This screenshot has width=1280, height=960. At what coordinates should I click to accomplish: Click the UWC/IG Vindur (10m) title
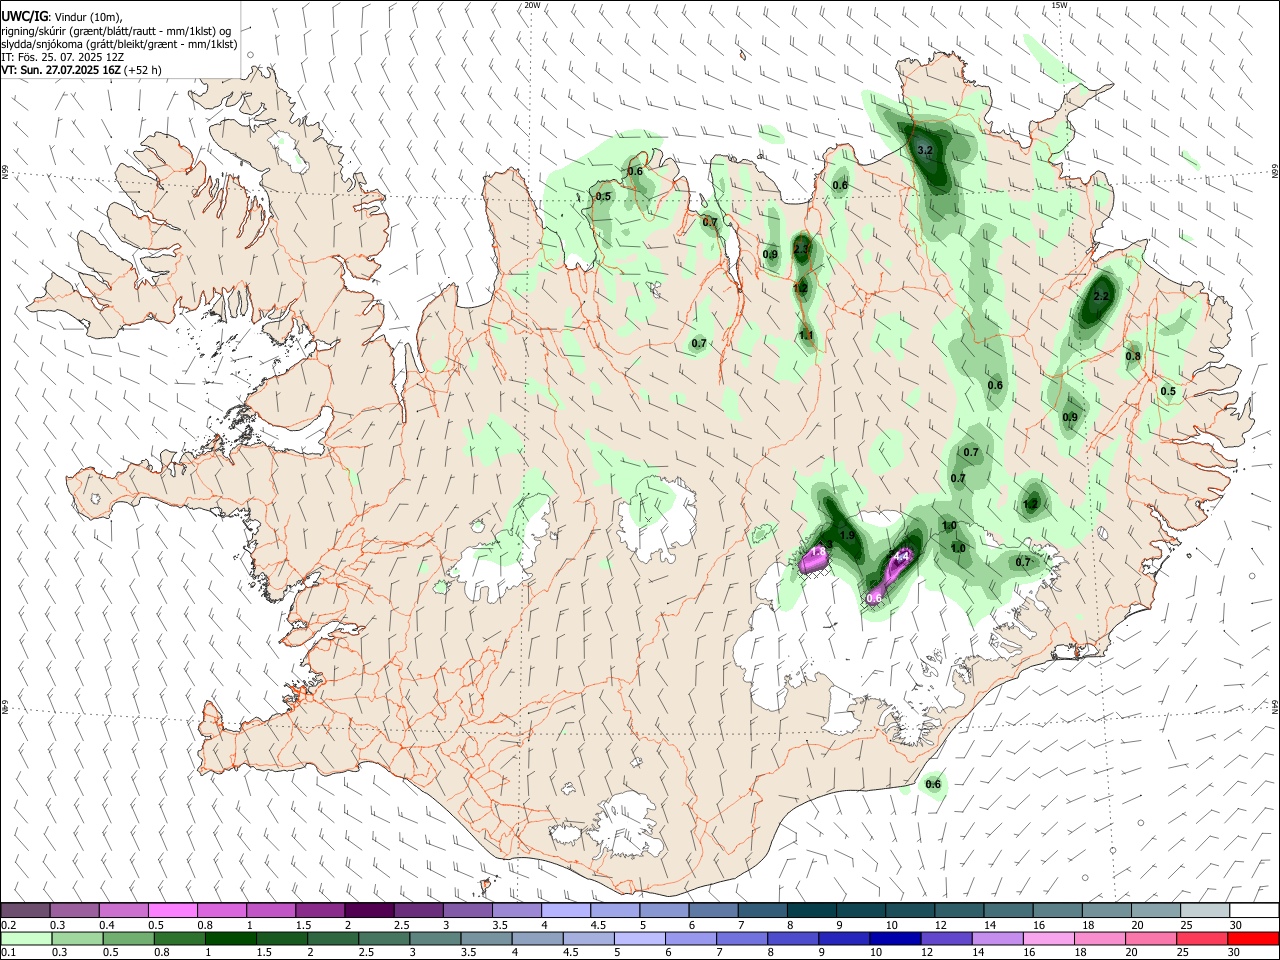[x=62, y=17]
